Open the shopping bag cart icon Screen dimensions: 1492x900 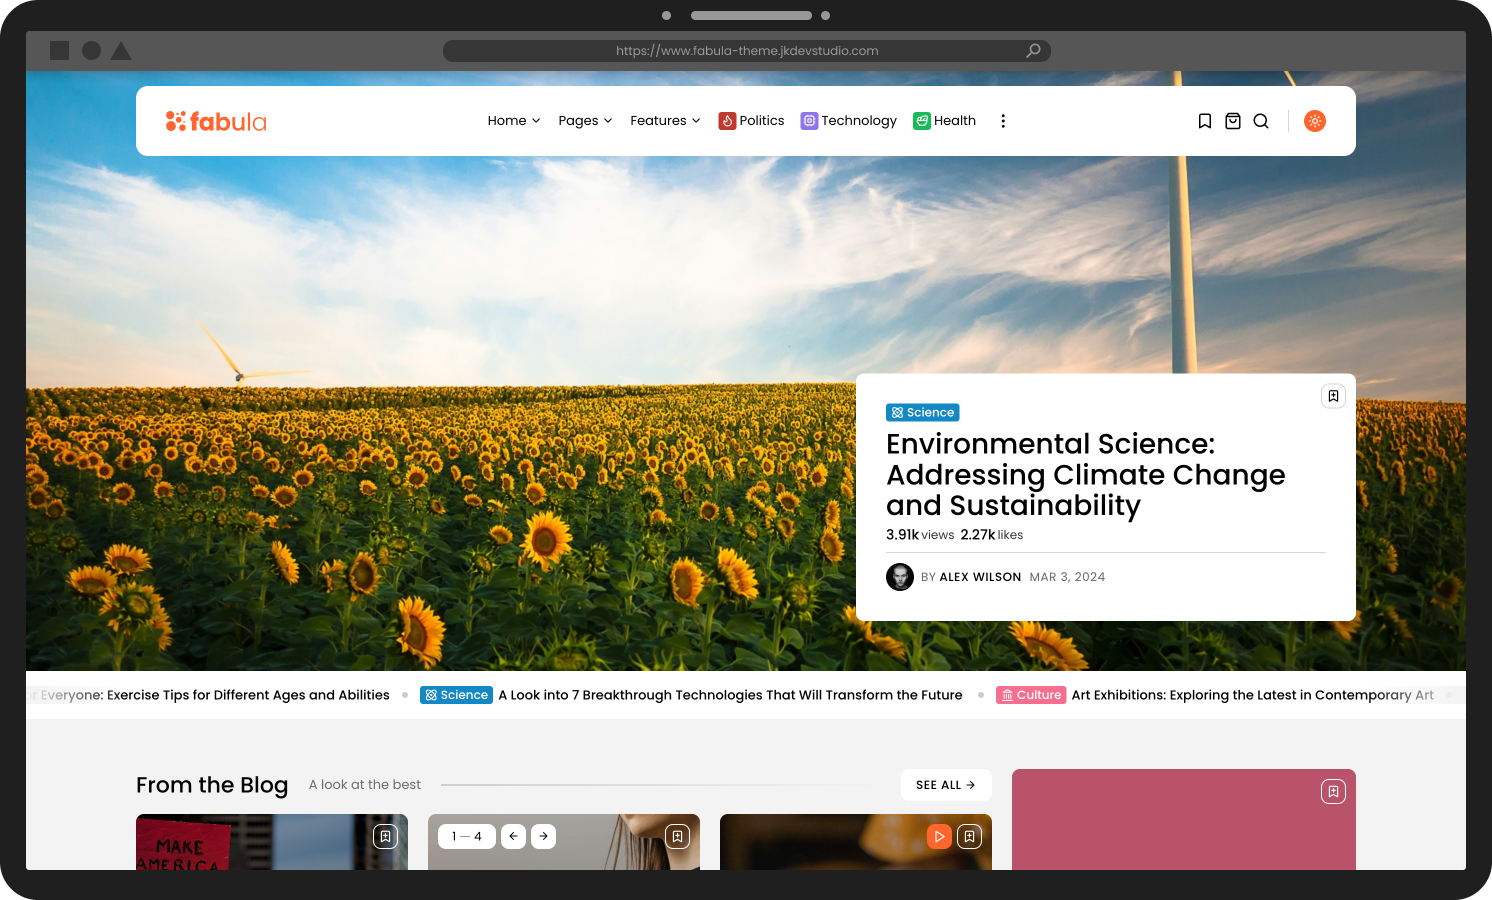1233,121
